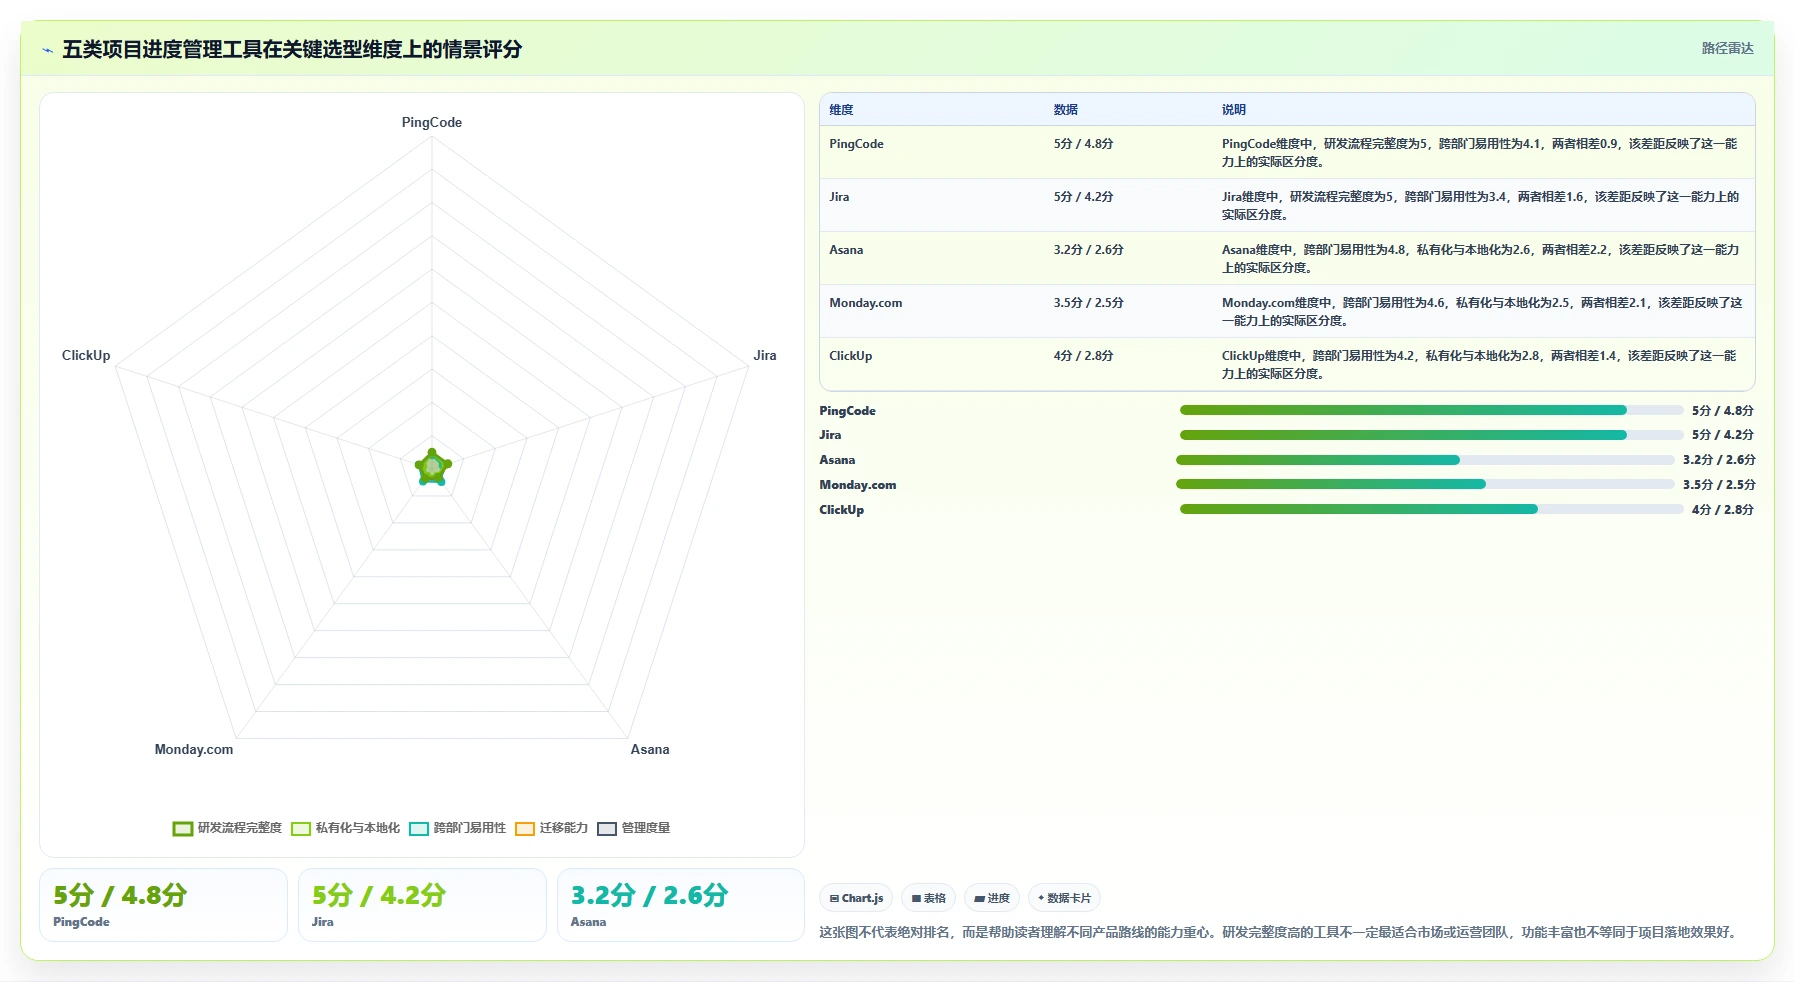Toggle the 私有化与本地化 legend item
Screen dimensions: 1795x982
pos(346,828)
